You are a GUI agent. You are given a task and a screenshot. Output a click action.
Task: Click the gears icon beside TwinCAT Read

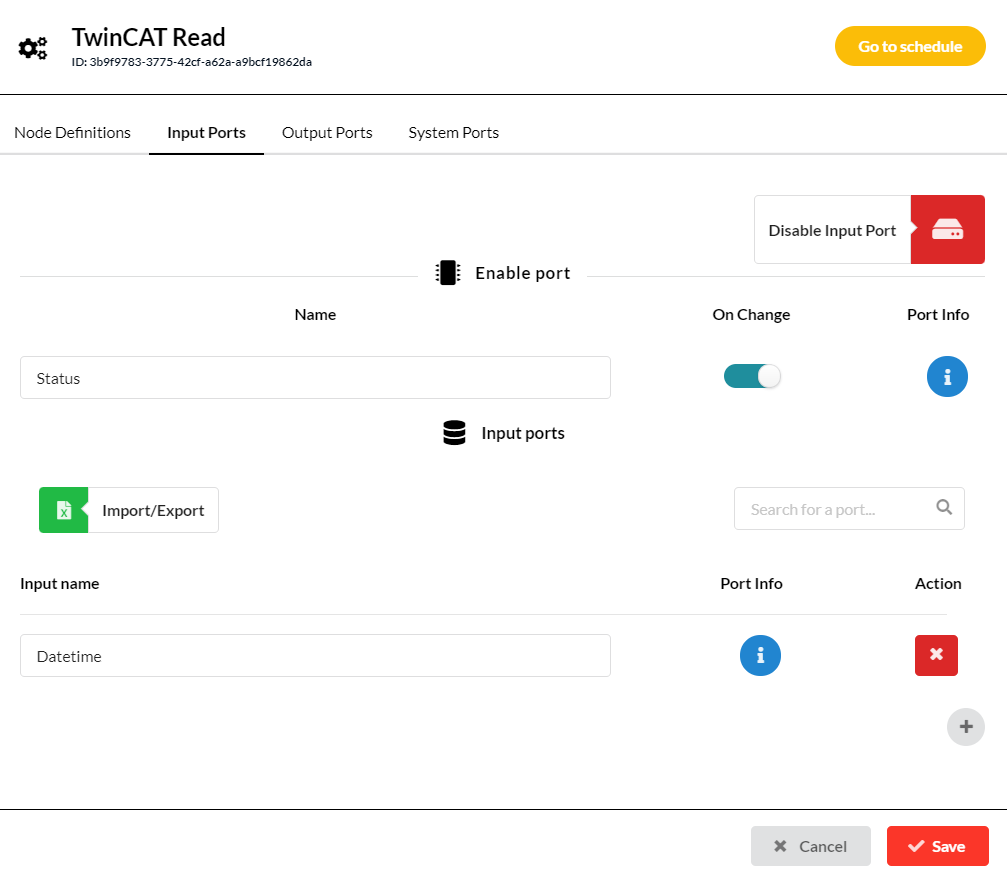[x=33, y=48]
